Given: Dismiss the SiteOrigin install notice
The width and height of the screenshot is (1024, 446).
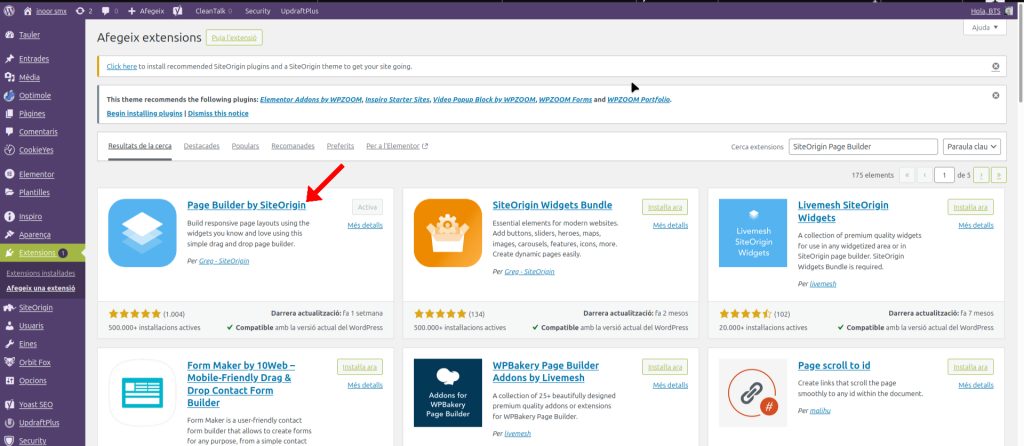Looking at the screenshot, I should point(995,67).
